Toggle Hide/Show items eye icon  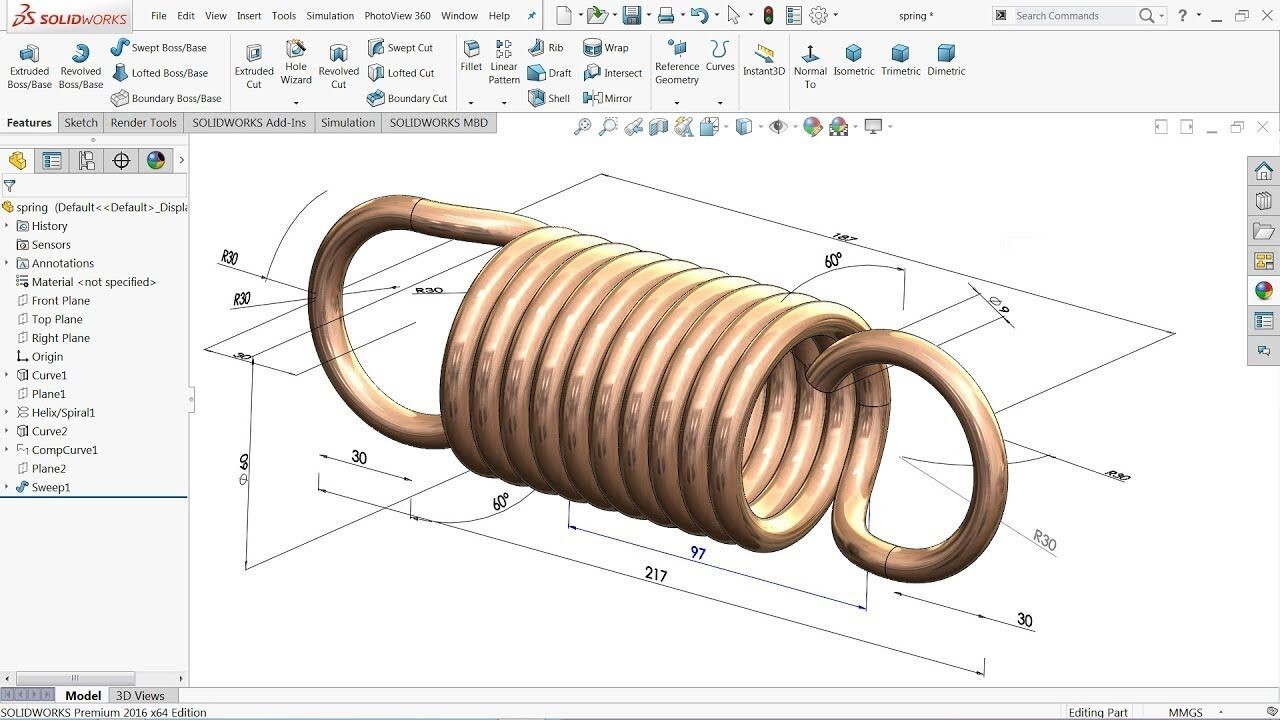(x=777, y=127)
